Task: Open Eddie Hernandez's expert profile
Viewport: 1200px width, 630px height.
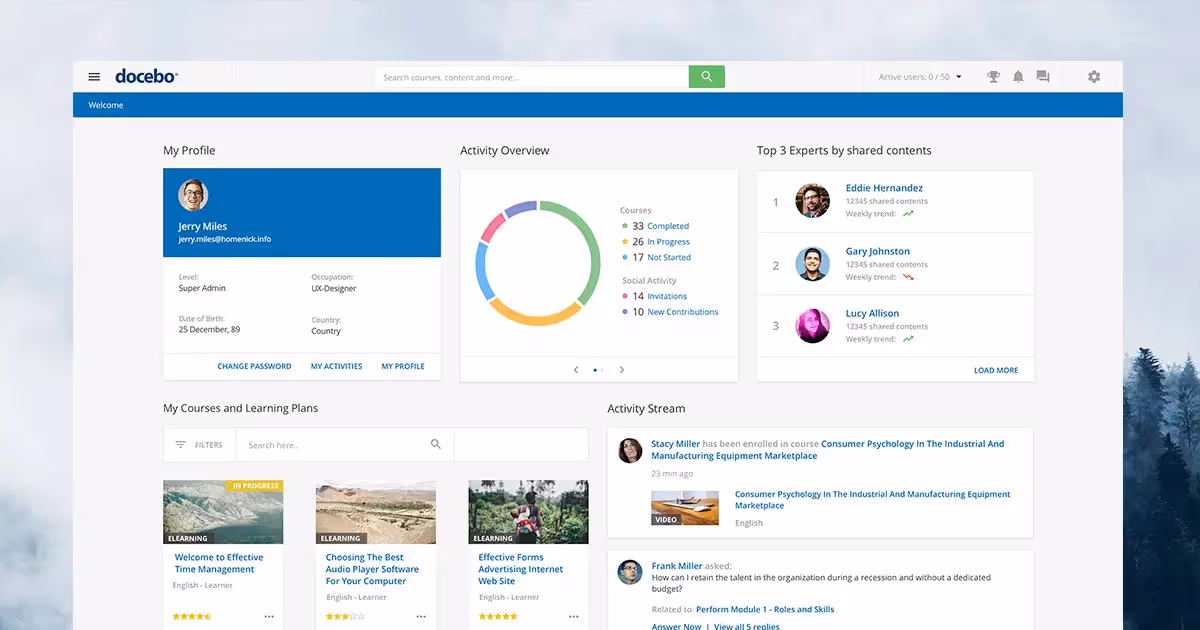Action: (x=884, y=188)
